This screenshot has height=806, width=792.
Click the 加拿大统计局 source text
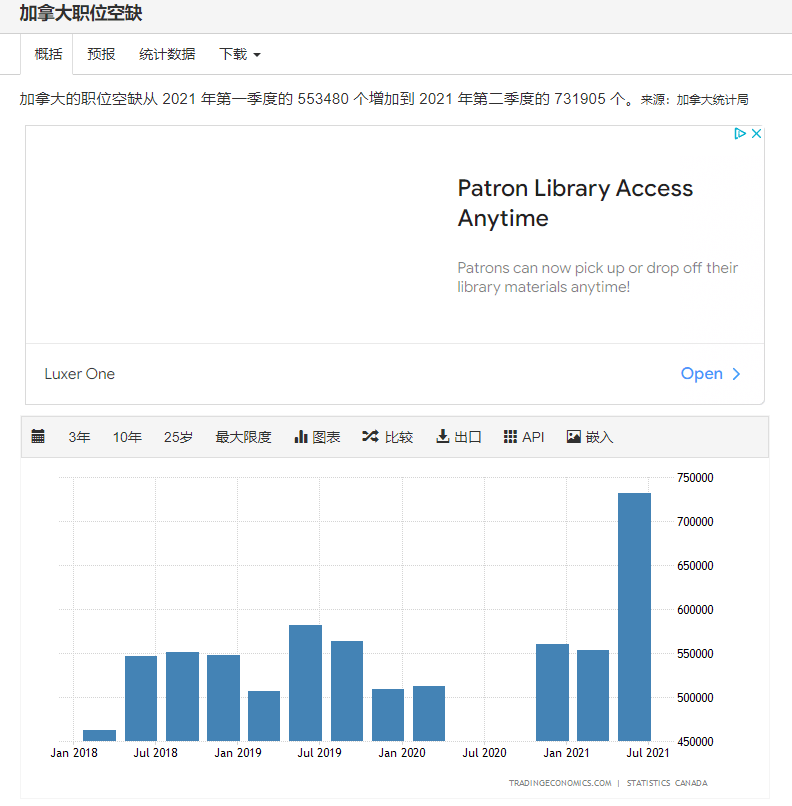(x=712, y=99)
